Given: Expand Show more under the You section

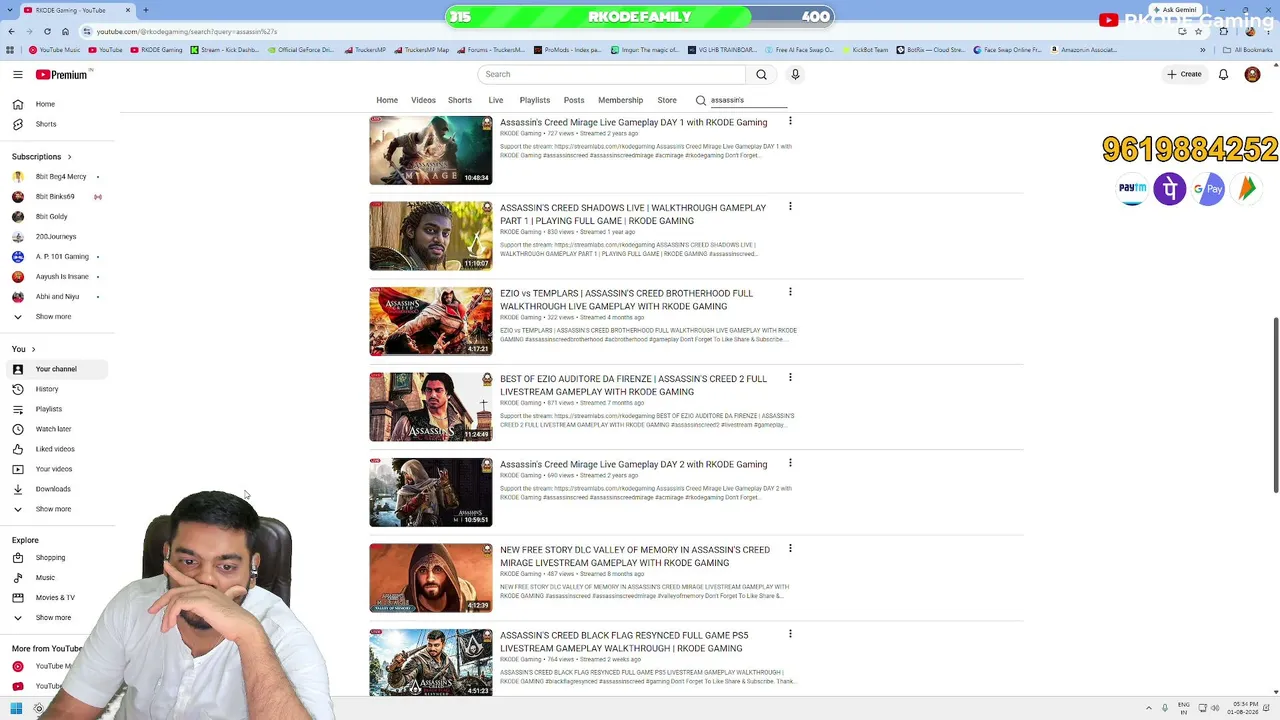Looking at the screenshot, I should point(53,509).
